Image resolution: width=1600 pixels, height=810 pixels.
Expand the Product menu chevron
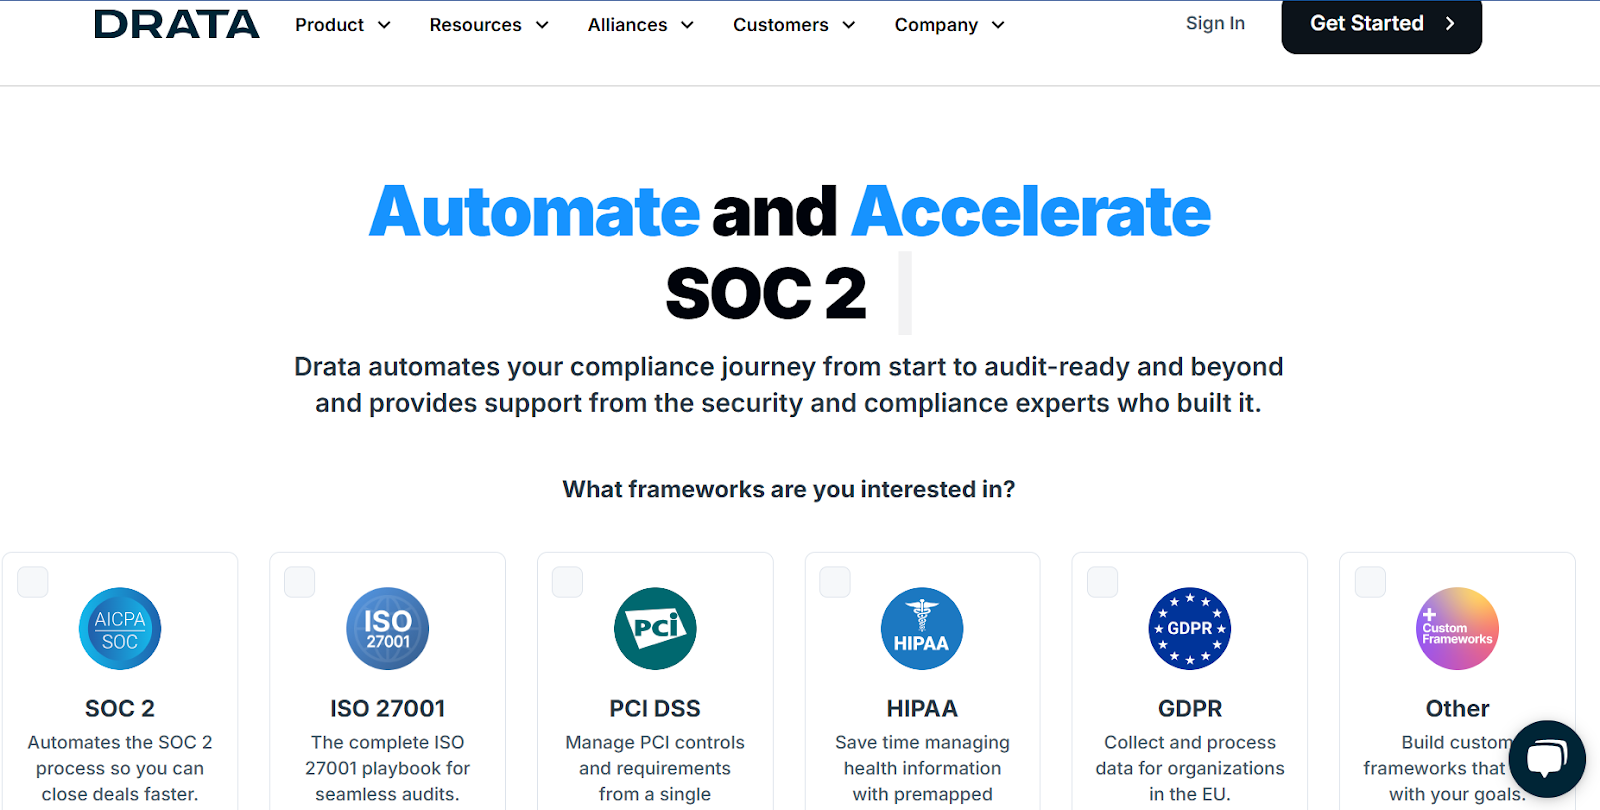[x=384, y=25]
